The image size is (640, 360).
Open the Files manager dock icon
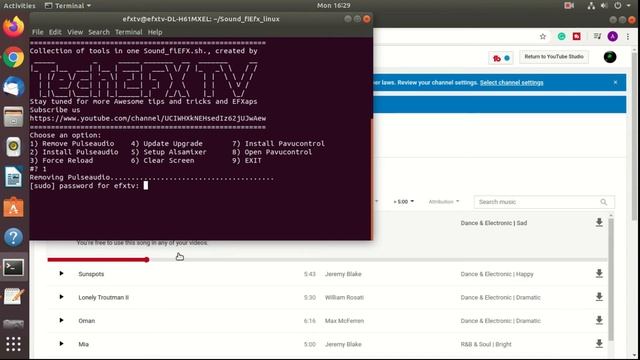(x=13, y=117)
